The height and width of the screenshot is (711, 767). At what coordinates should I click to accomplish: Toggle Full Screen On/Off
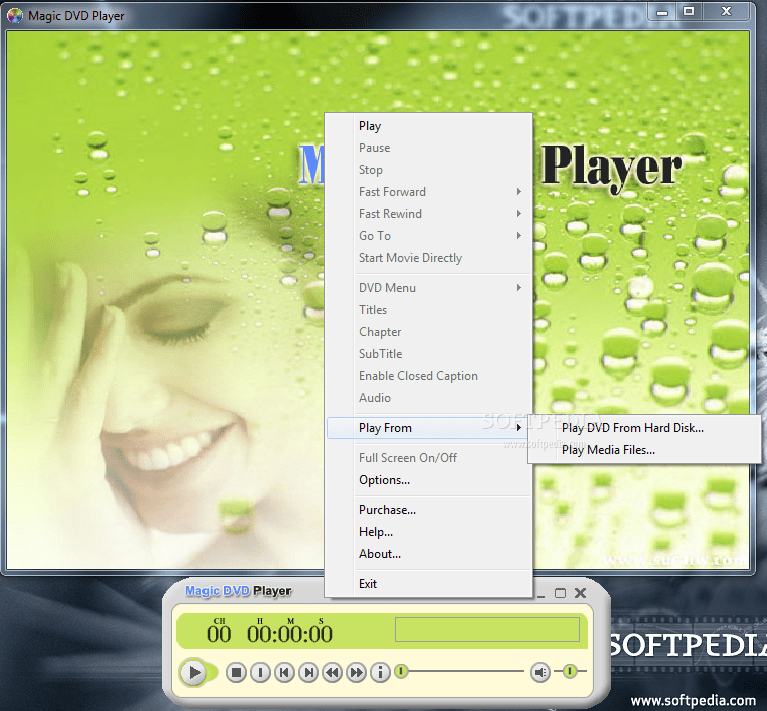tap(429, 458)
